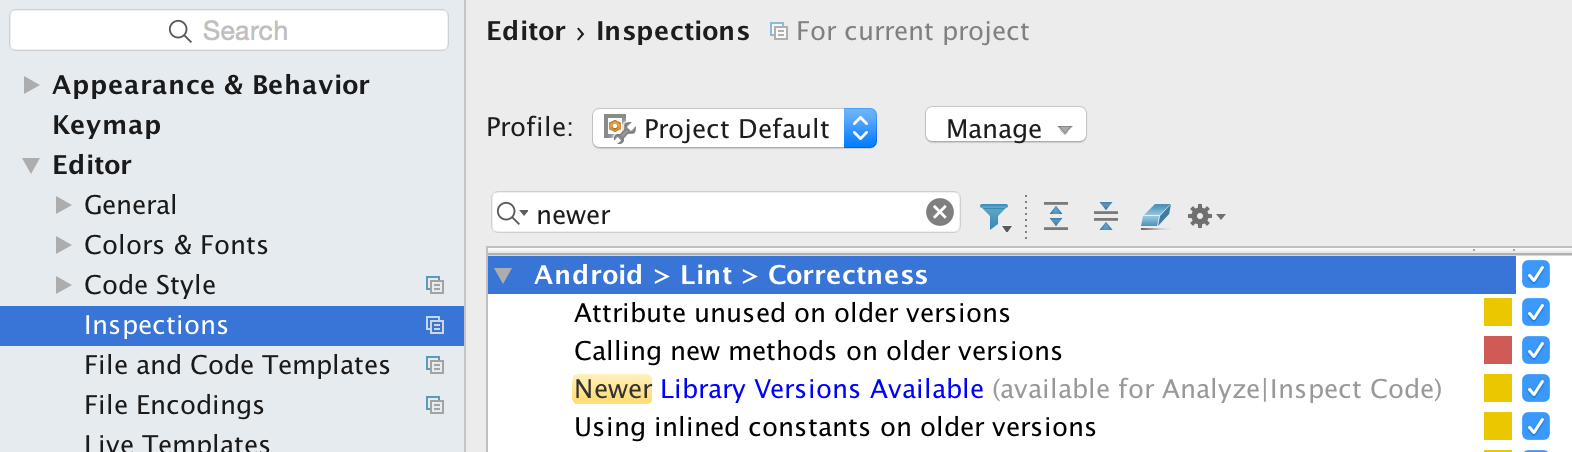Open the Project Default profile dropdown

tap(735, 128)
